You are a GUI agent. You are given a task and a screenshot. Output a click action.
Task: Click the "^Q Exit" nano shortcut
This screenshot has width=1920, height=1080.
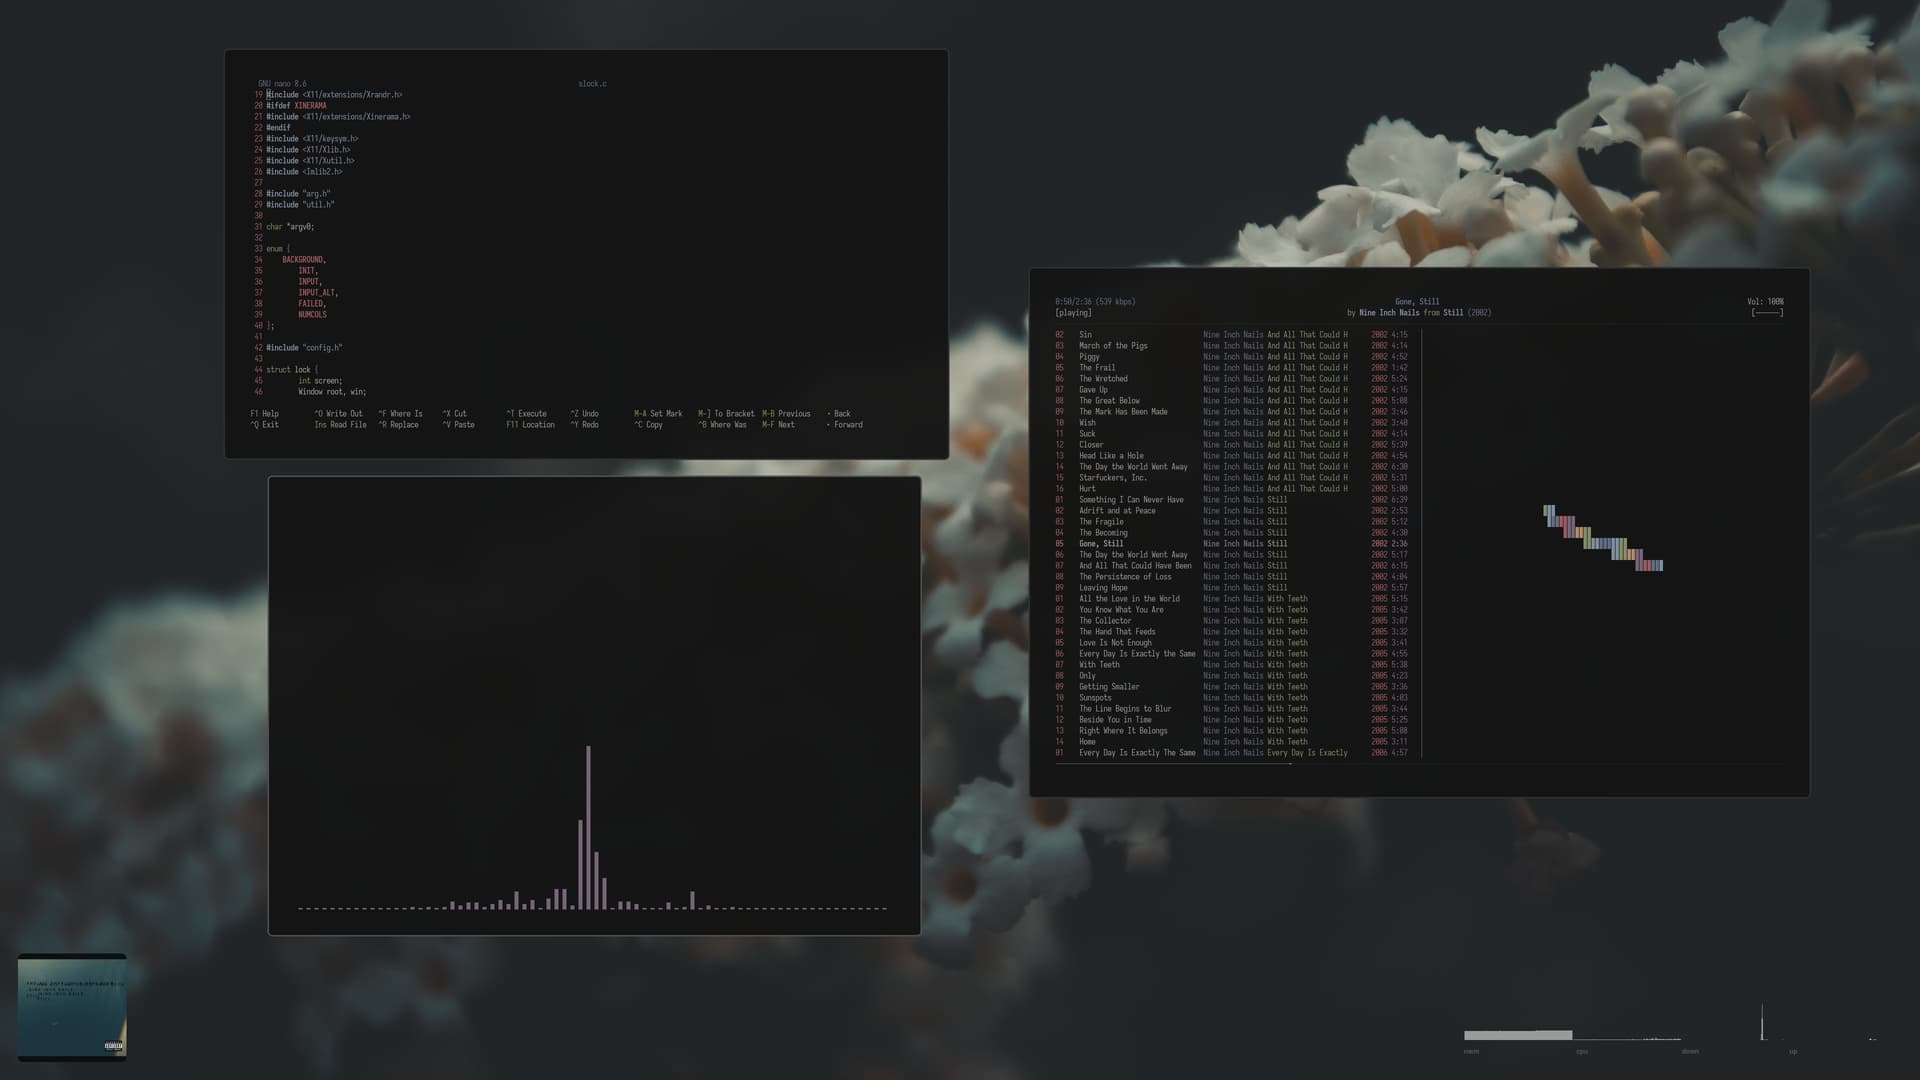click(x=265, y=425)
